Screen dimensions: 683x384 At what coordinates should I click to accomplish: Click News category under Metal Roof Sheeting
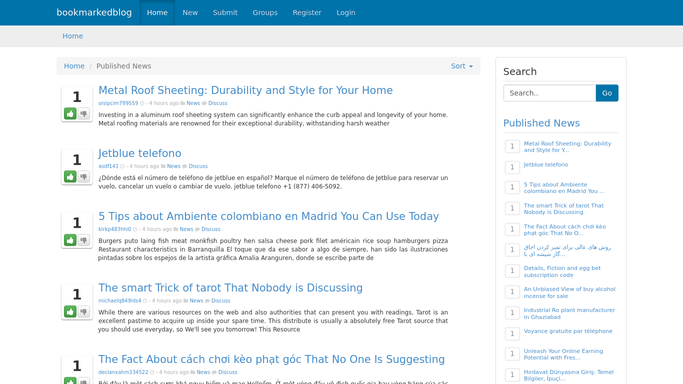coord(193,103)
